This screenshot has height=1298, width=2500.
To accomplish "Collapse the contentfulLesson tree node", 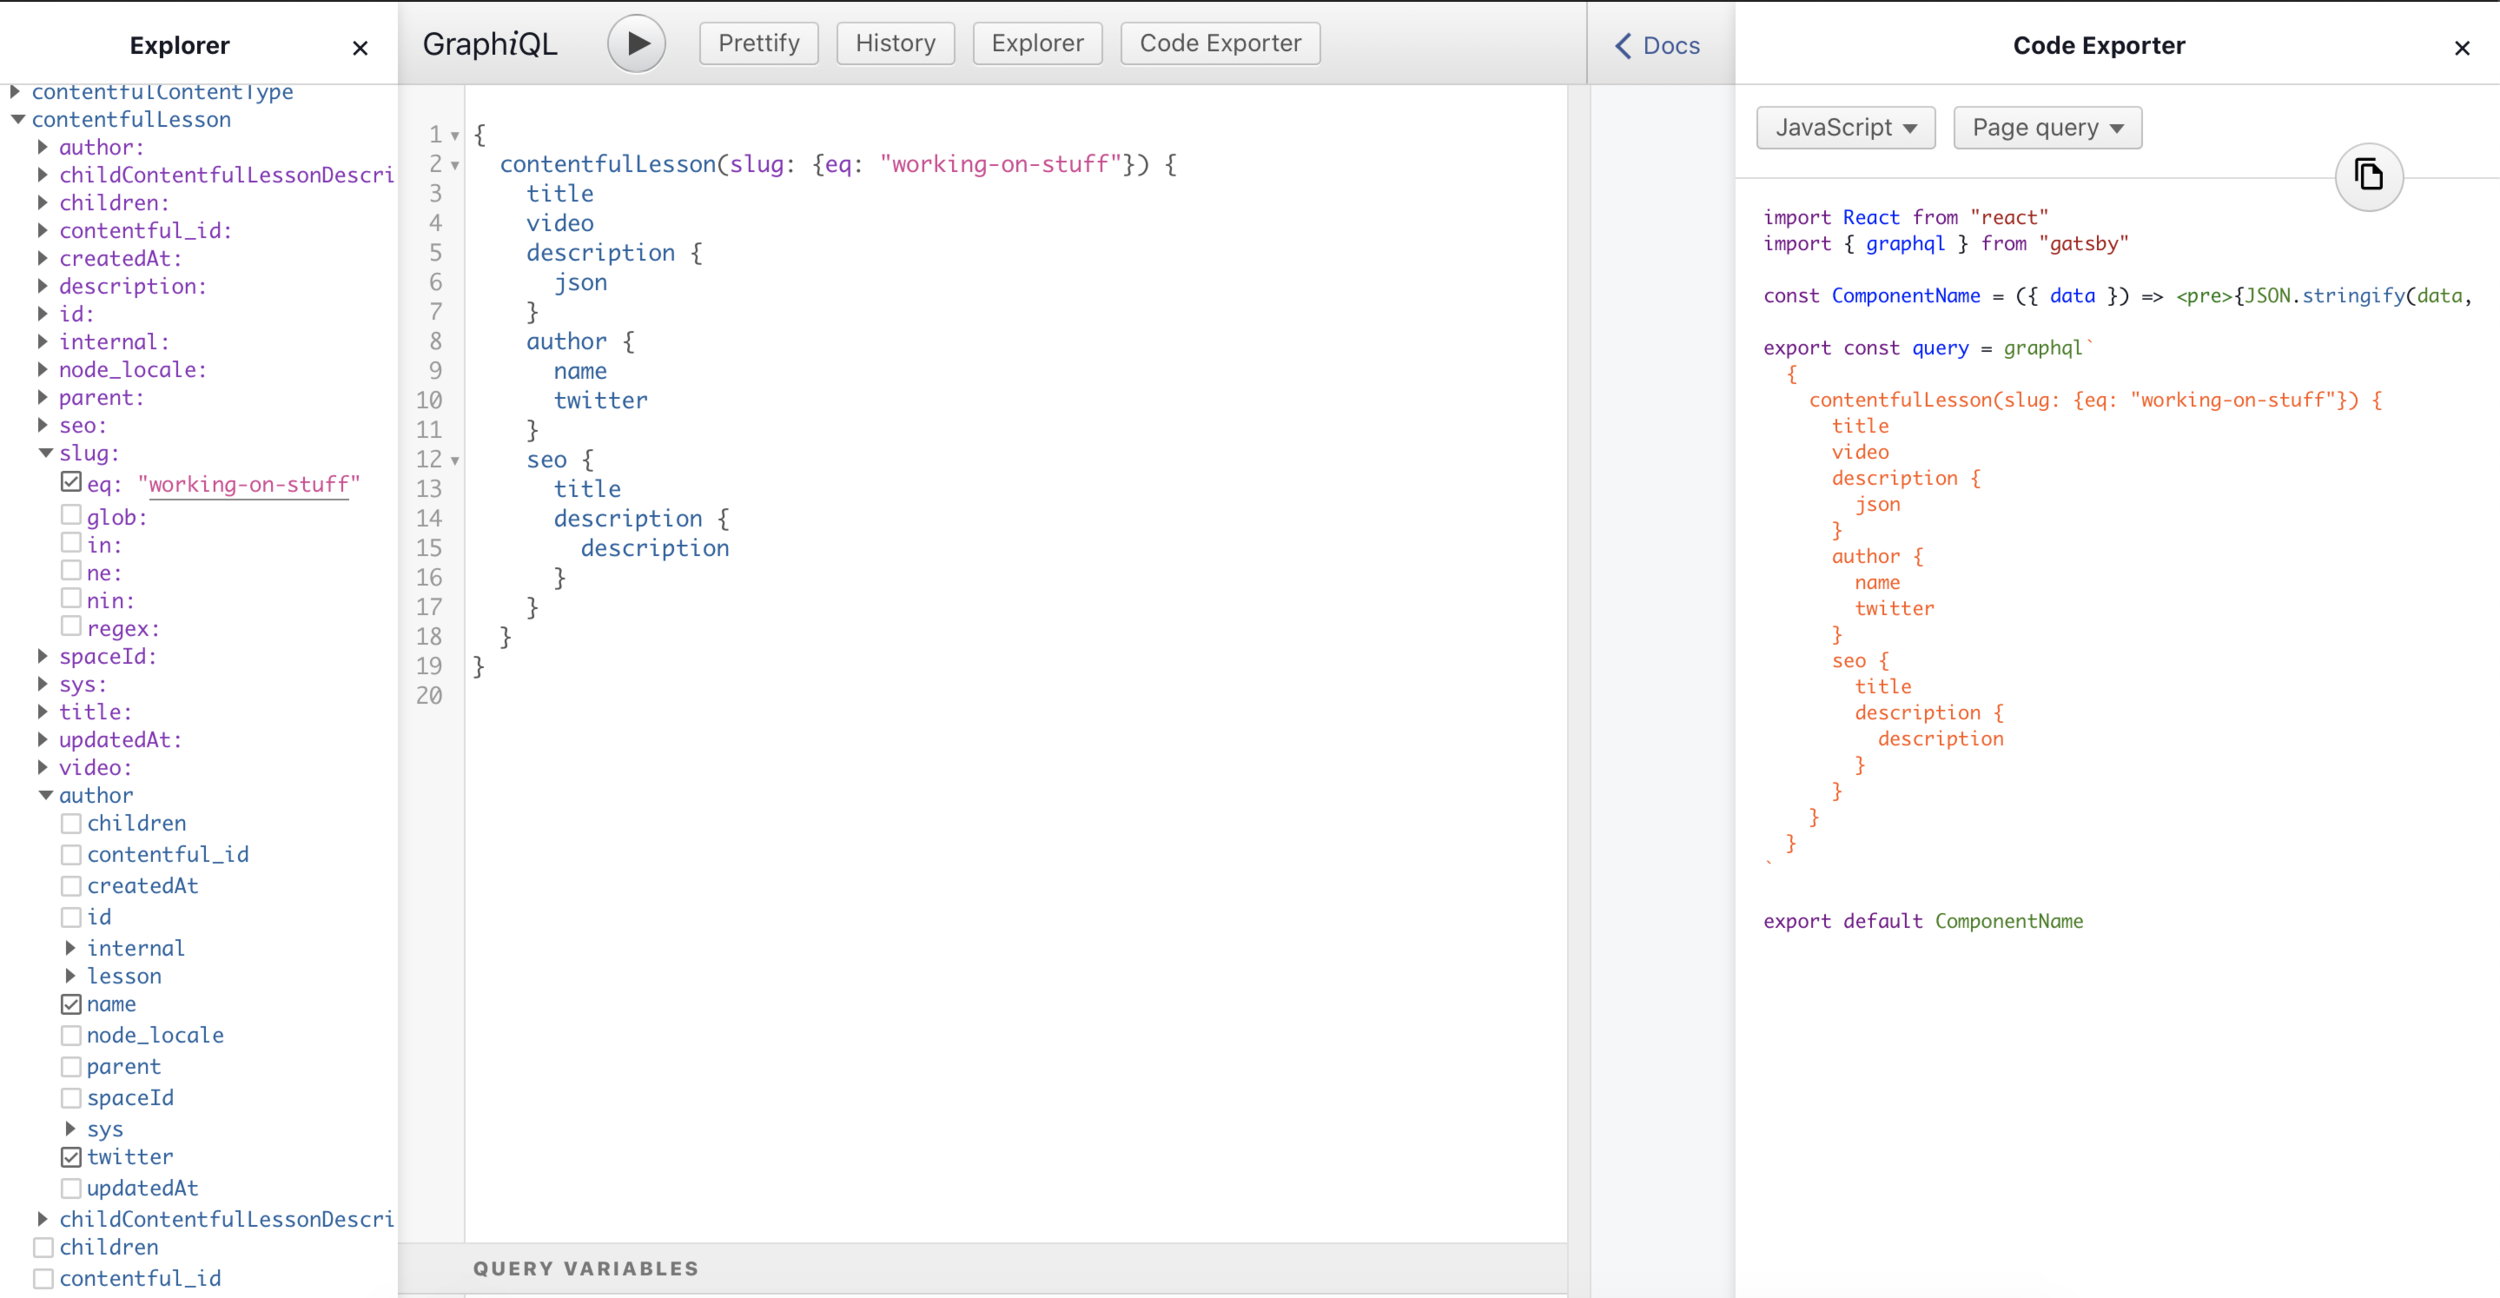I will [18, 119].
